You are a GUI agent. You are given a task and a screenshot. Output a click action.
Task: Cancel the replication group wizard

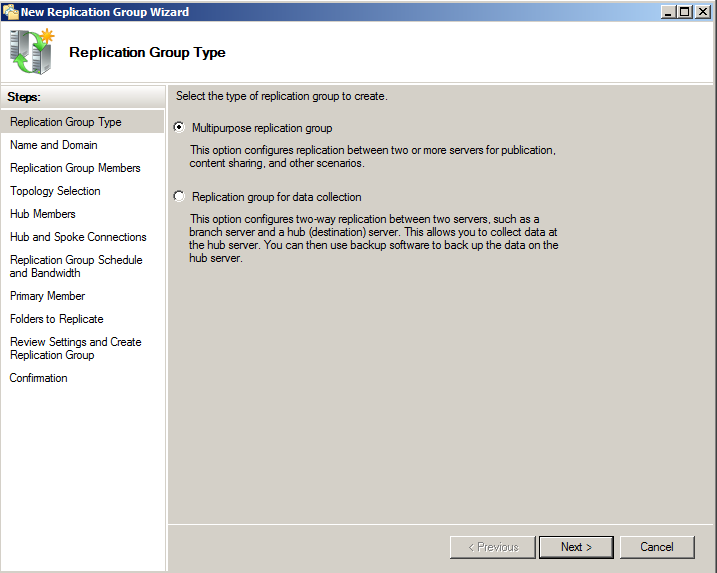[x=657, y=547]
